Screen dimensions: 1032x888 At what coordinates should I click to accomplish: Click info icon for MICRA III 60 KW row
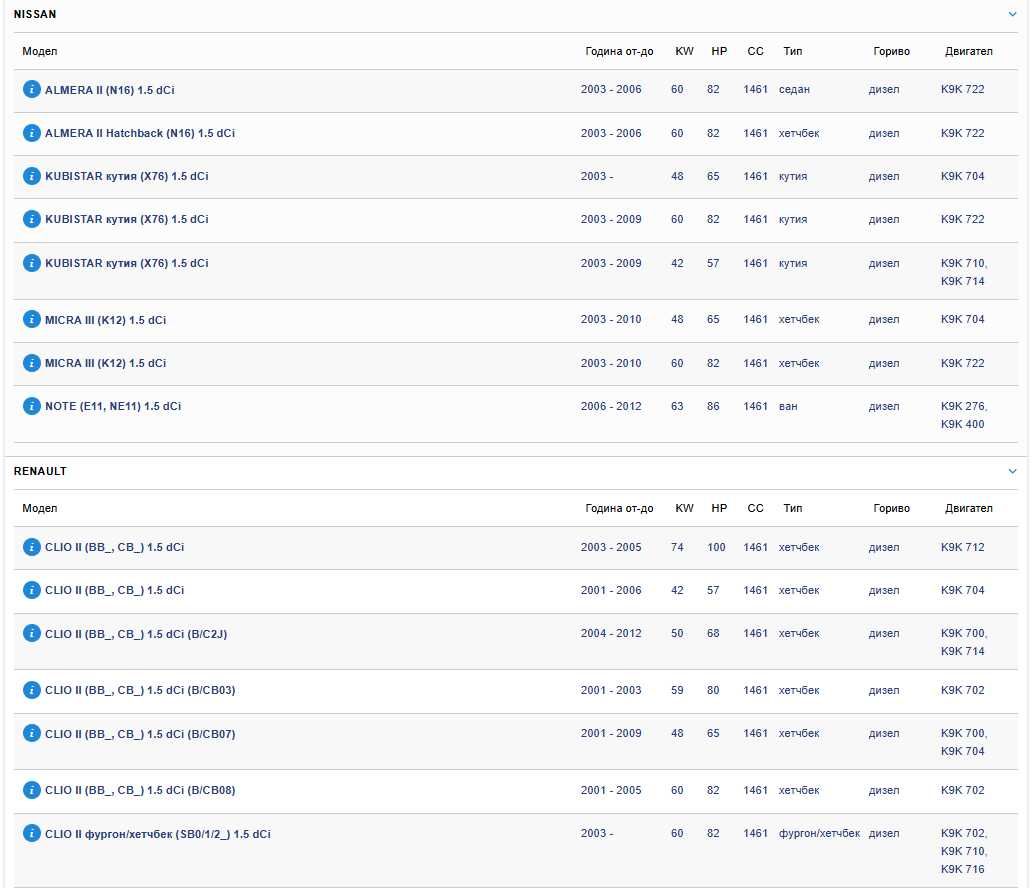(x=32, y=363)
